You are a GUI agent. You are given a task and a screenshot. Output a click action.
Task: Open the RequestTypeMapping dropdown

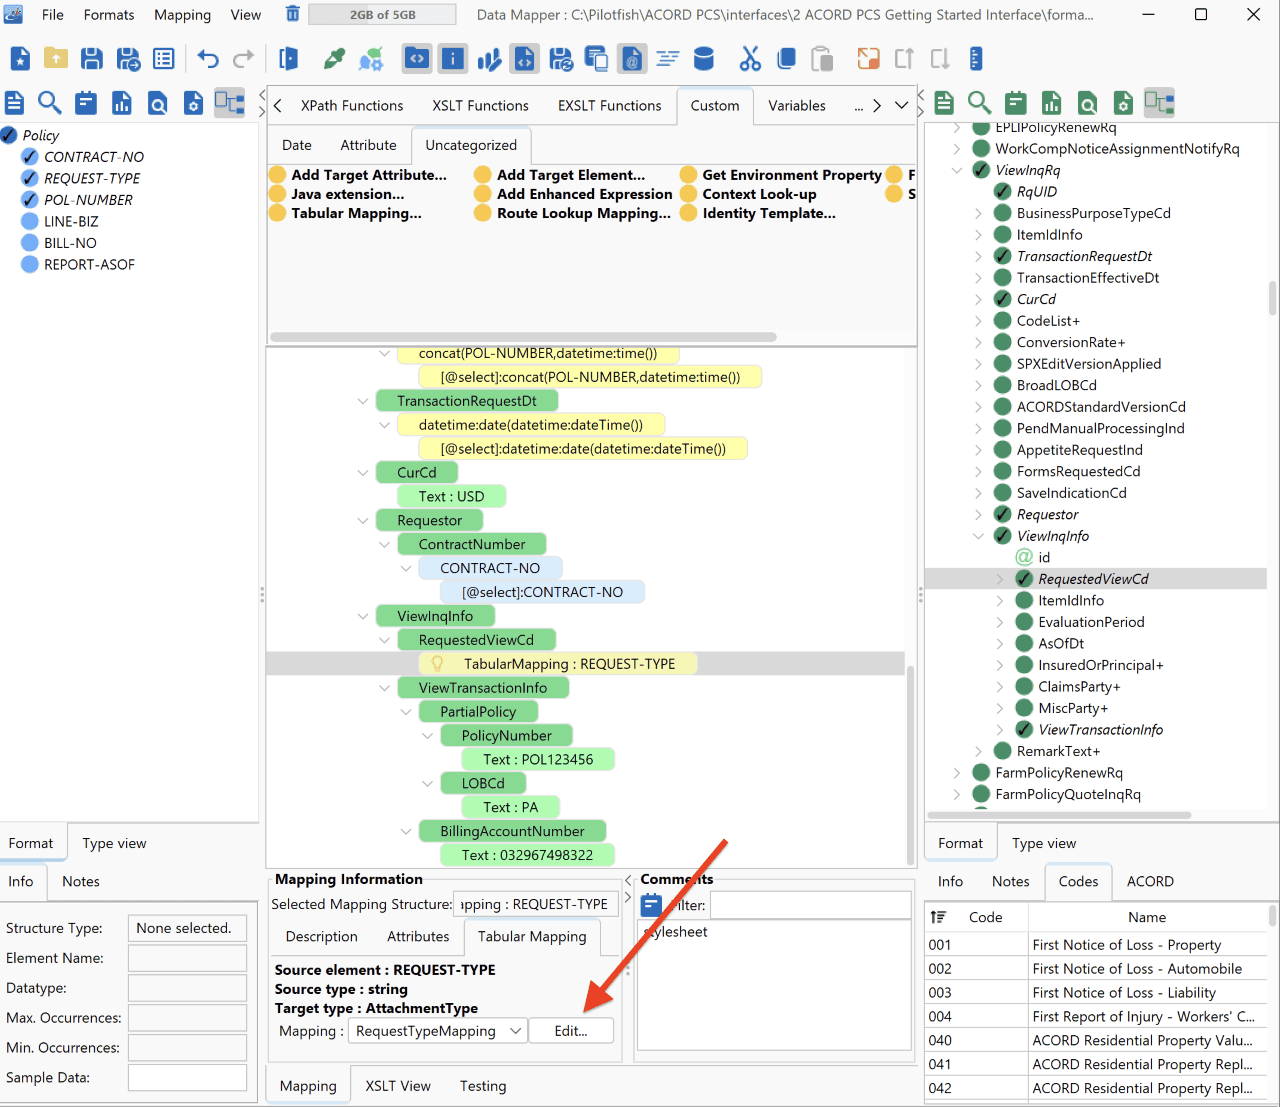(438, 1031)
